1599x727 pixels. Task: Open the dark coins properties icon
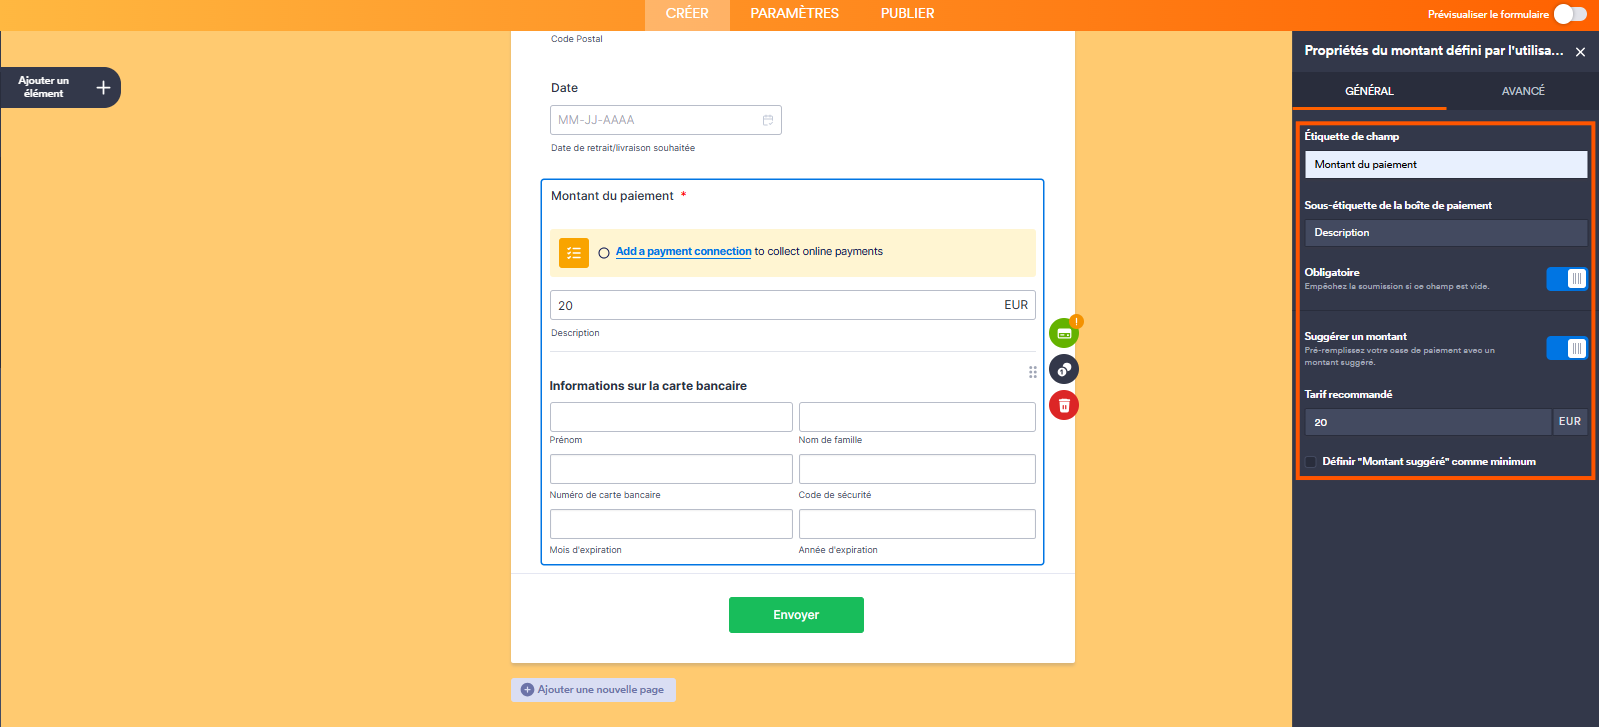click(x=1064, y=370)
